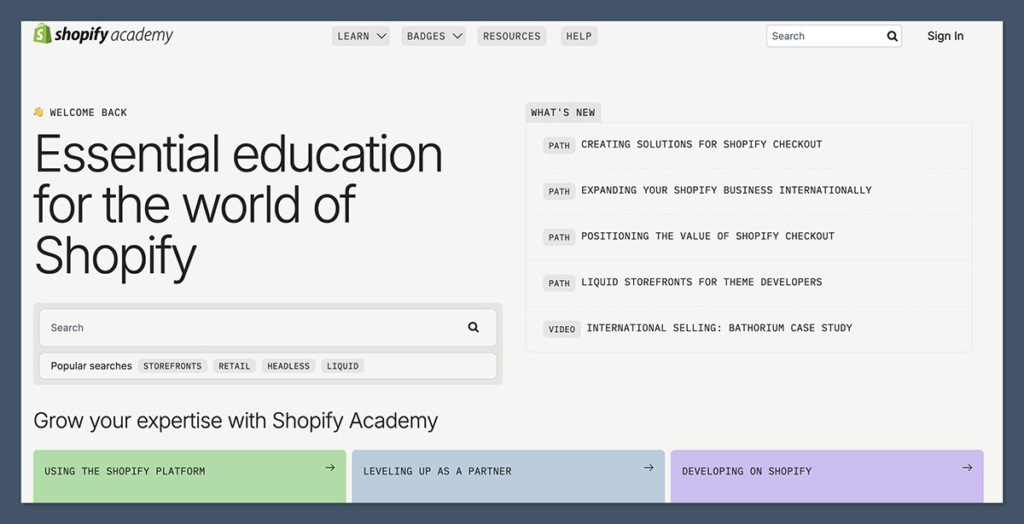This screenshot has height=524, width=1024.
Task: Click the What's New tab label
Action: 563,112
